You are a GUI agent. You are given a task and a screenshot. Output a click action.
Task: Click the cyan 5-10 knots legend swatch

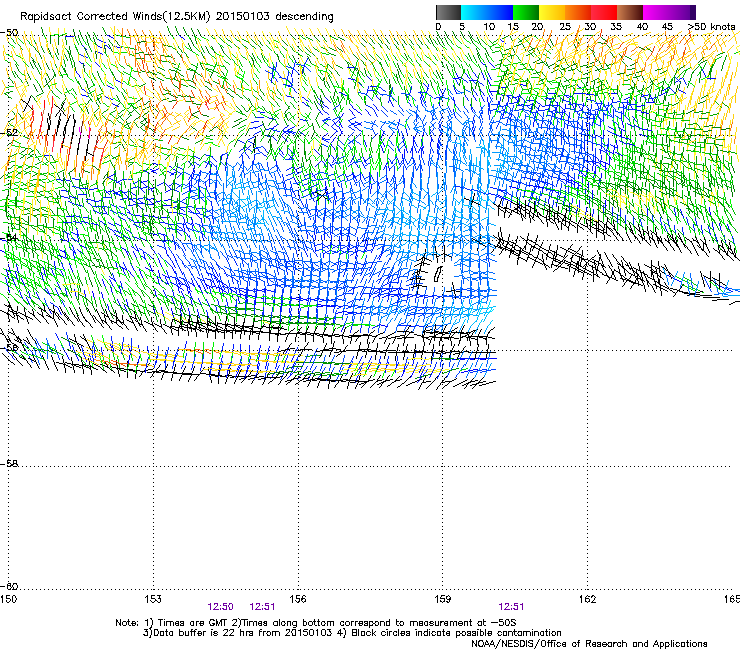coord(474,12)
